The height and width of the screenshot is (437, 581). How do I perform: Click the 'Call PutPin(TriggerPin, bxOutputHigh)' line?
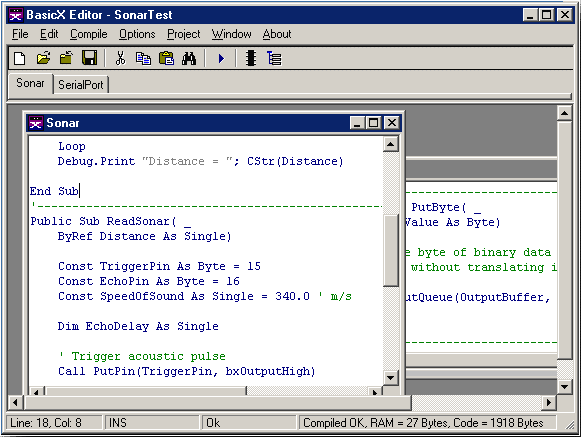point(186,371)
